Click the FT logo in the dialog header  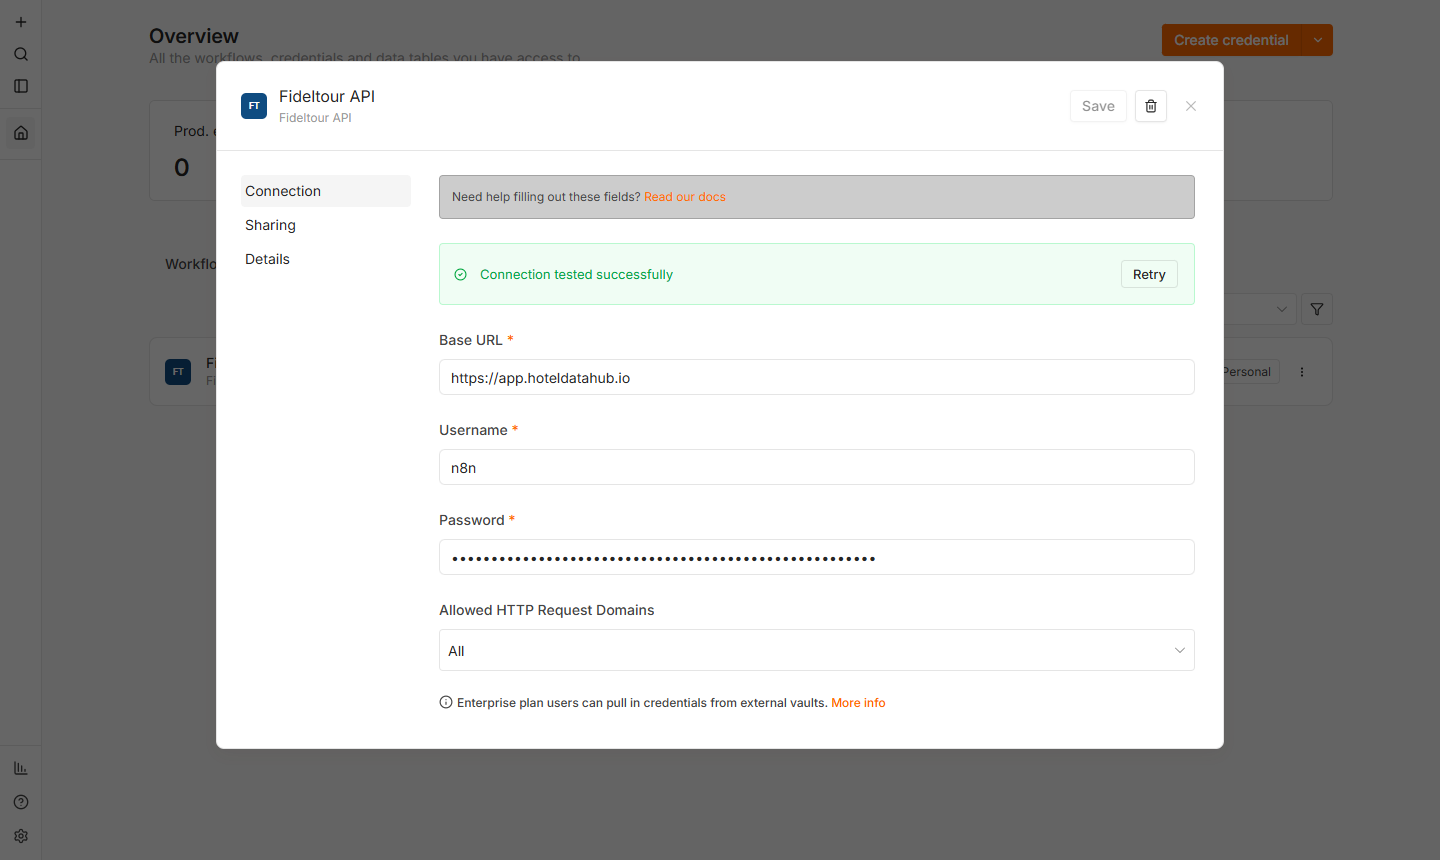tap(254, 106)
